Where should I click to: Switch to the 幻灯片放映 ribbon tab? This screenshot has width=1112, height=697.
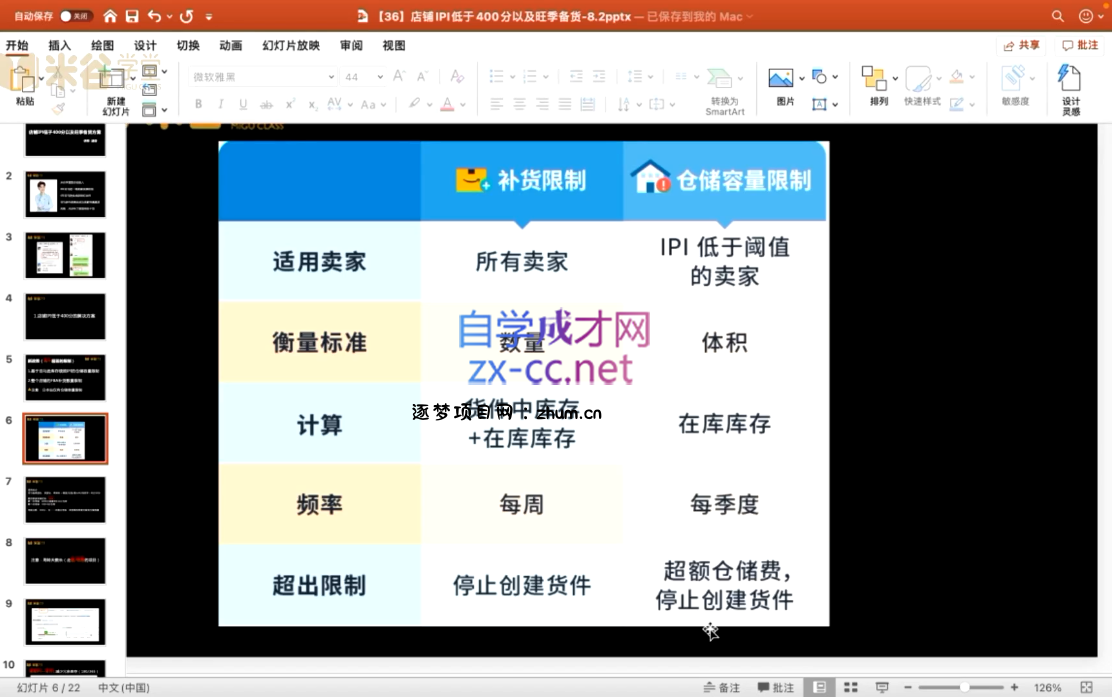pyautogui.click(x=291, y=46)
